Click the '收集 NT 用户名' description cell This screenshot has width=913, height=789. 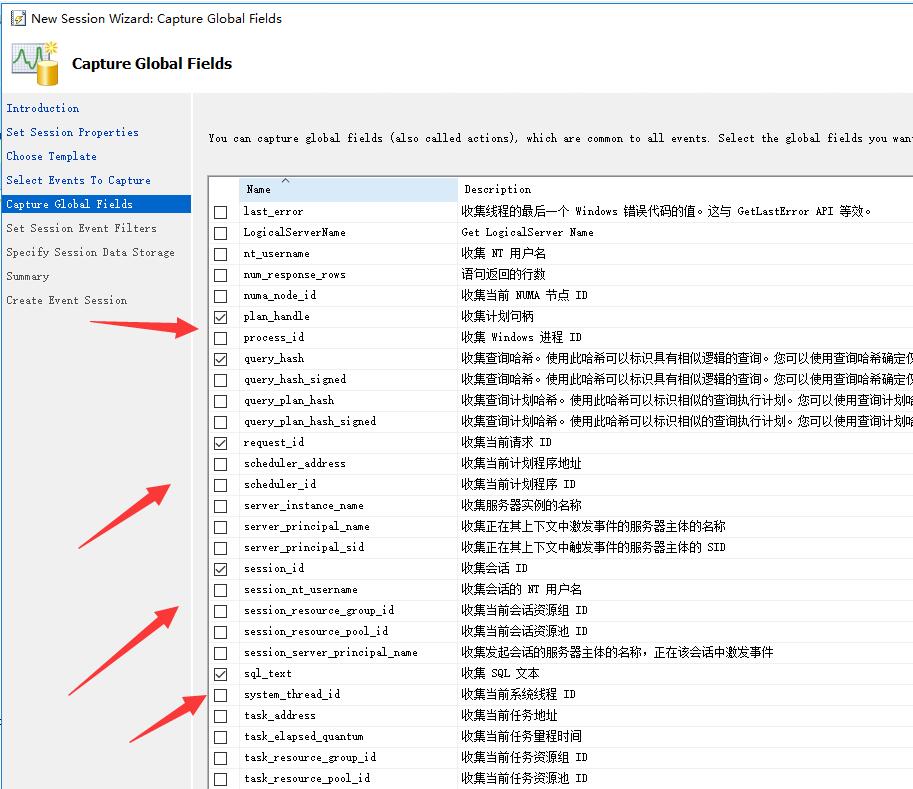(503, 253)
